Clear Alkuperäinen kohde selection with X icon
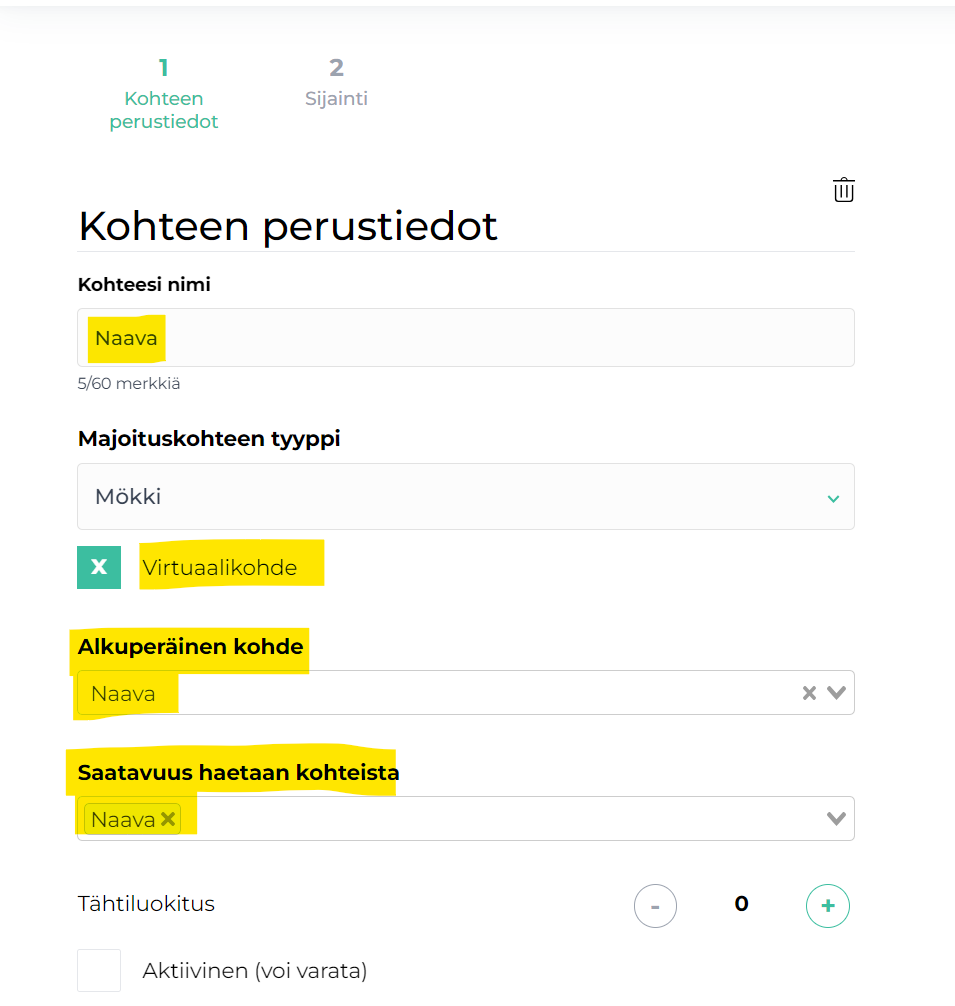955x1006 pixels. coord(809,693)
